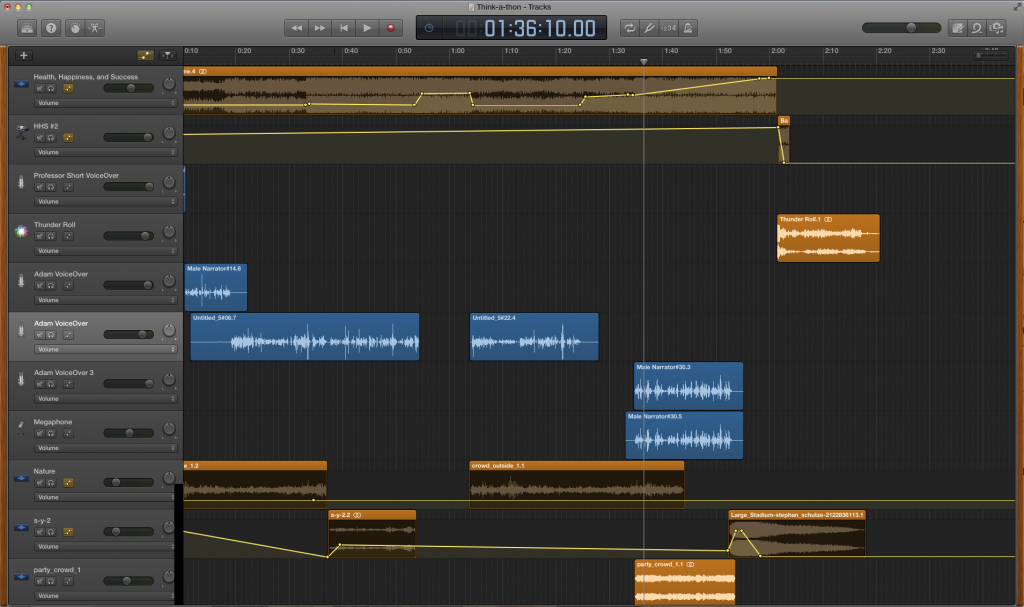Toggle the Metronome button
Viewport: 1024px width, 607px height.
click(x=688, y=28)
